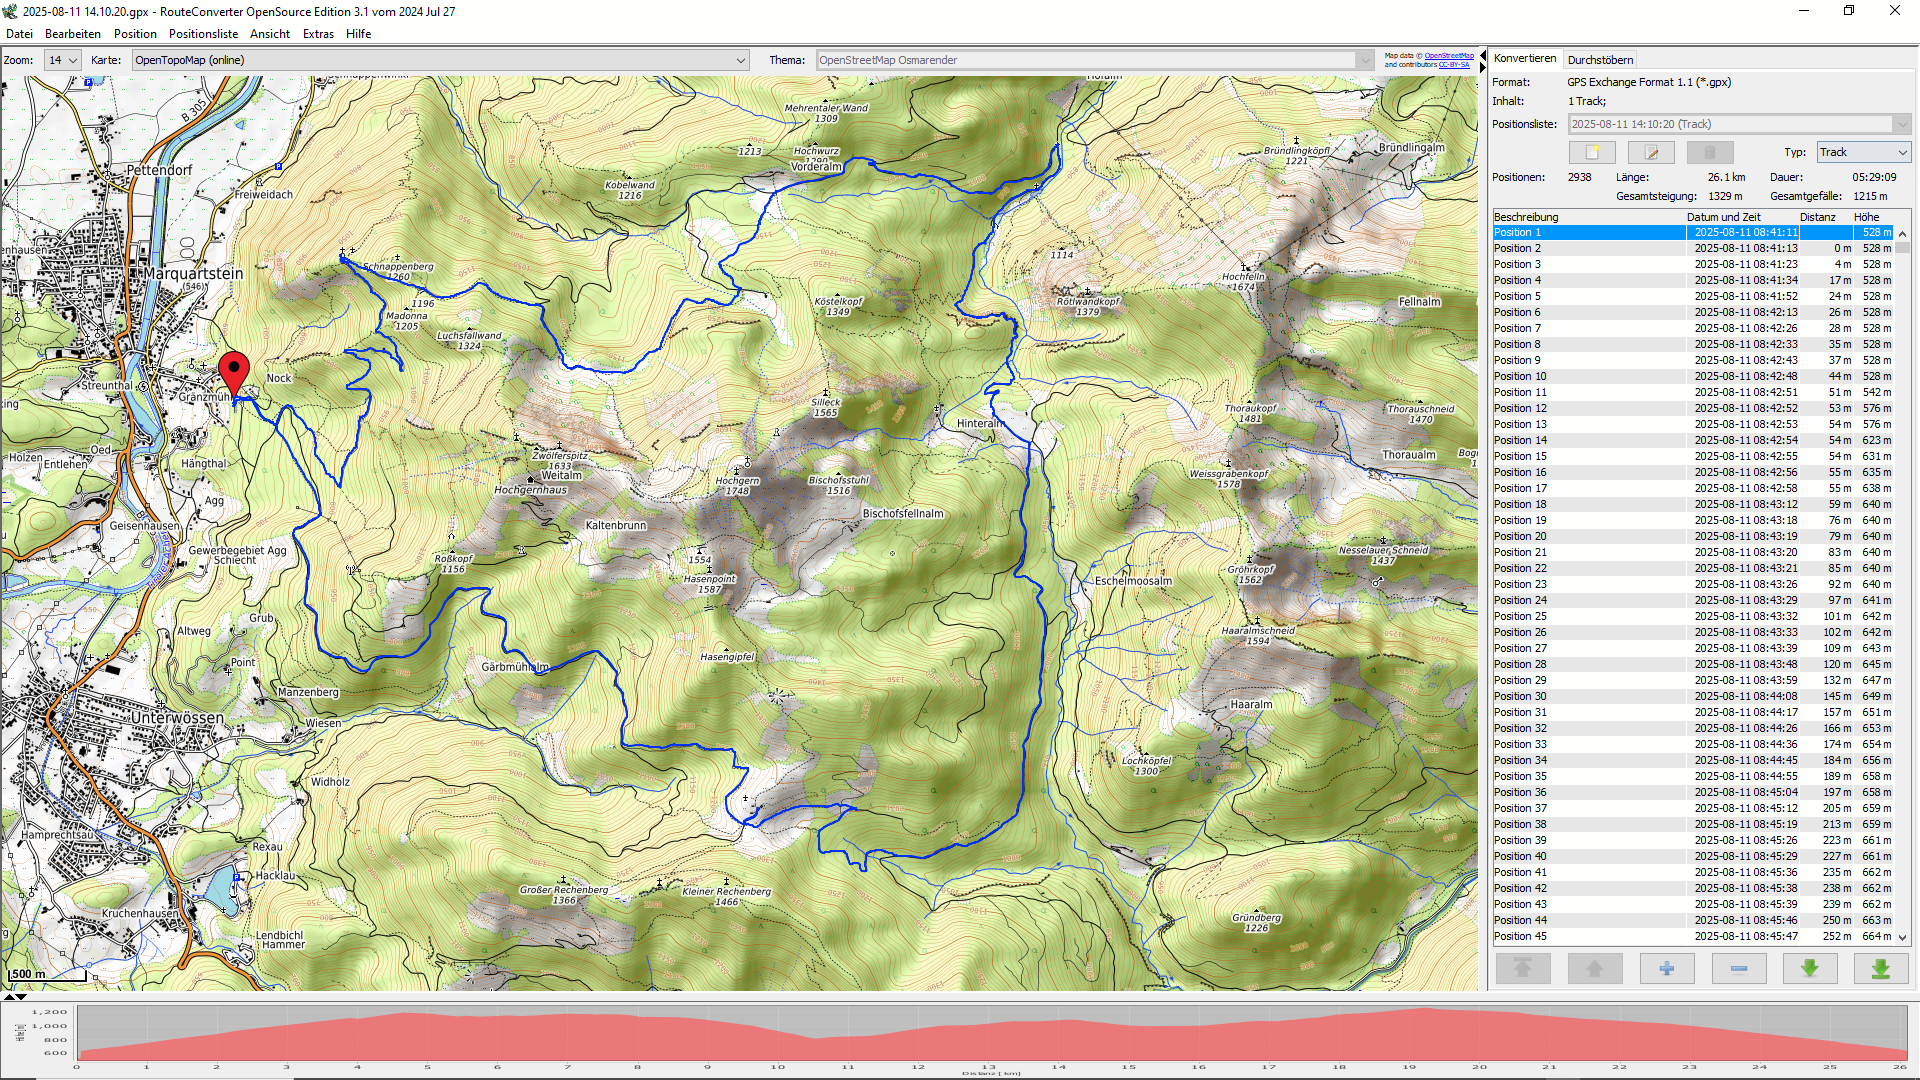Viewport: 1920px width, 1080px height.
Task: Move selected position down one row
Action: coord(1810,968)
